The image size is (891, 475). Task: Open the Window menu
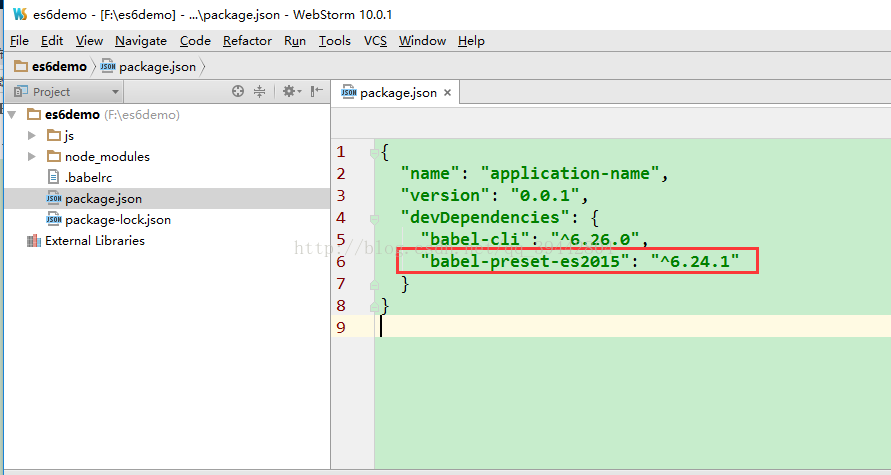pos(422,41)
